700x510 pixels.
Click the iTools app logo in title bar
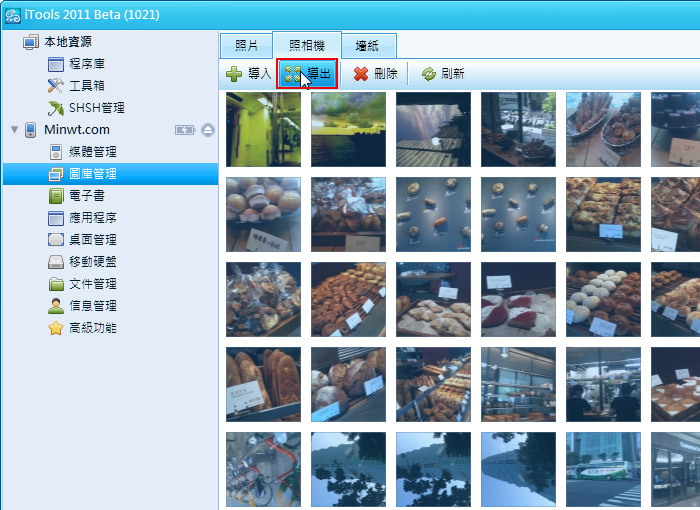(12, 15)
